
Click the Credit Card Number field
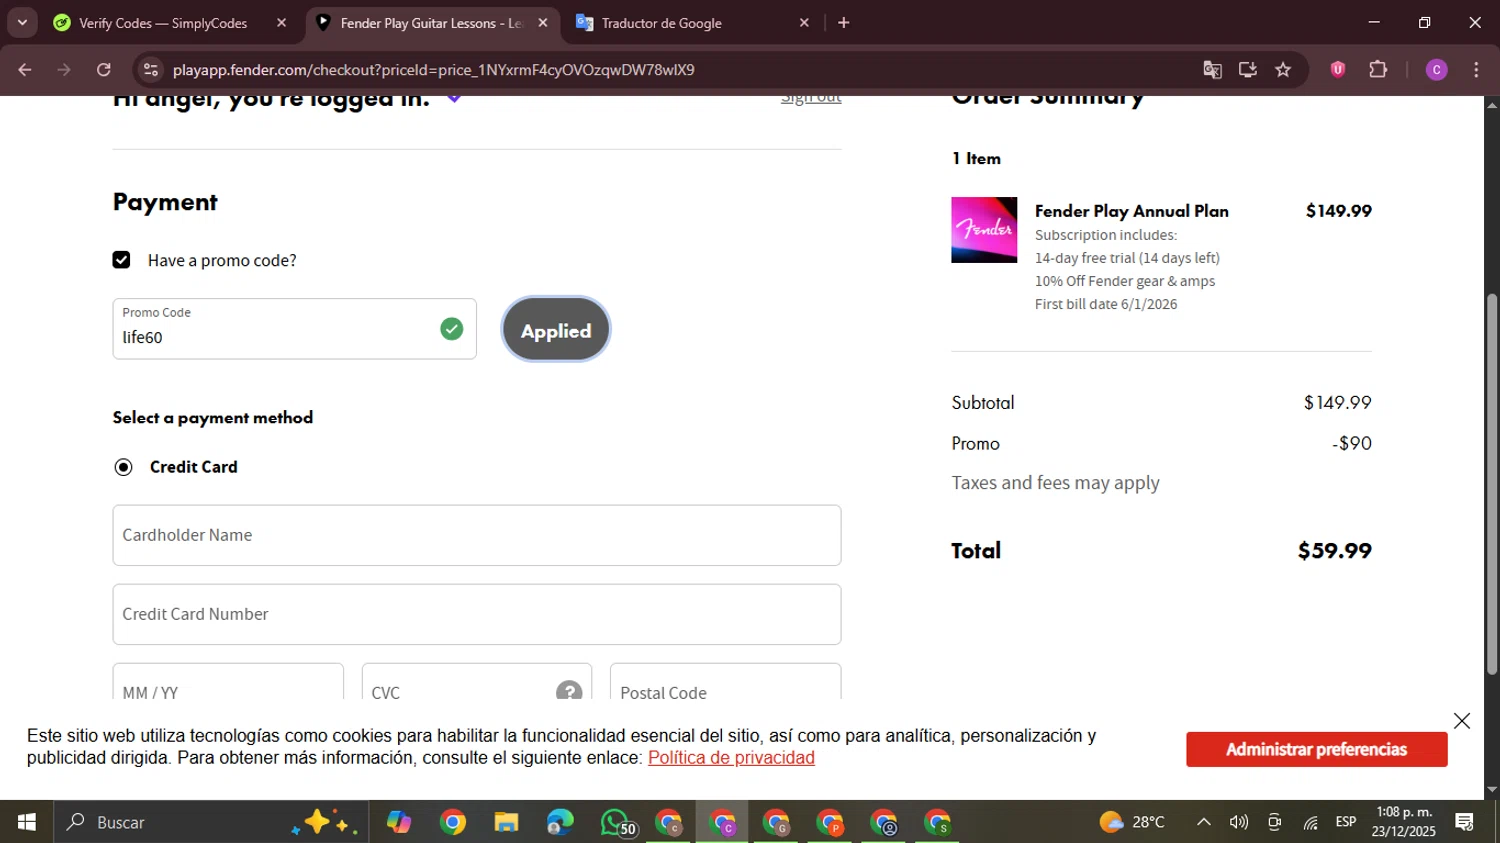477,614
